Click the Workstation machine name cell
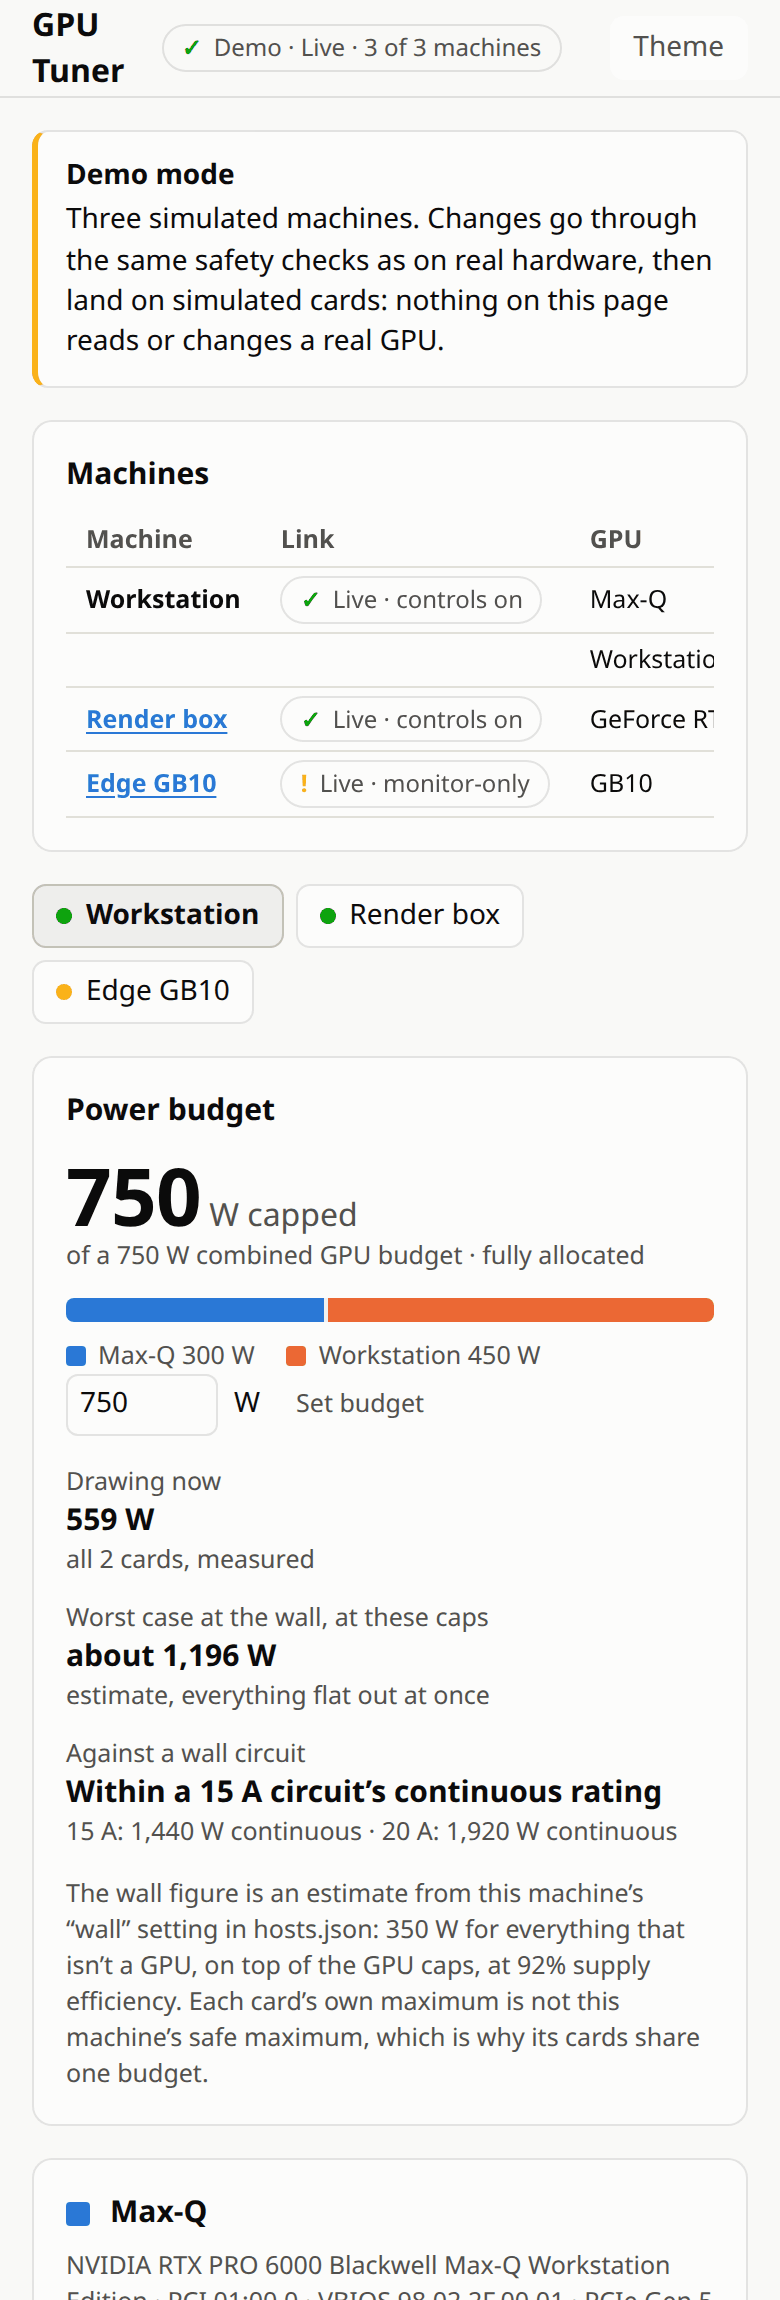Image resolution: width=780 pixels, height=2300 pixels. coord(163,599)
